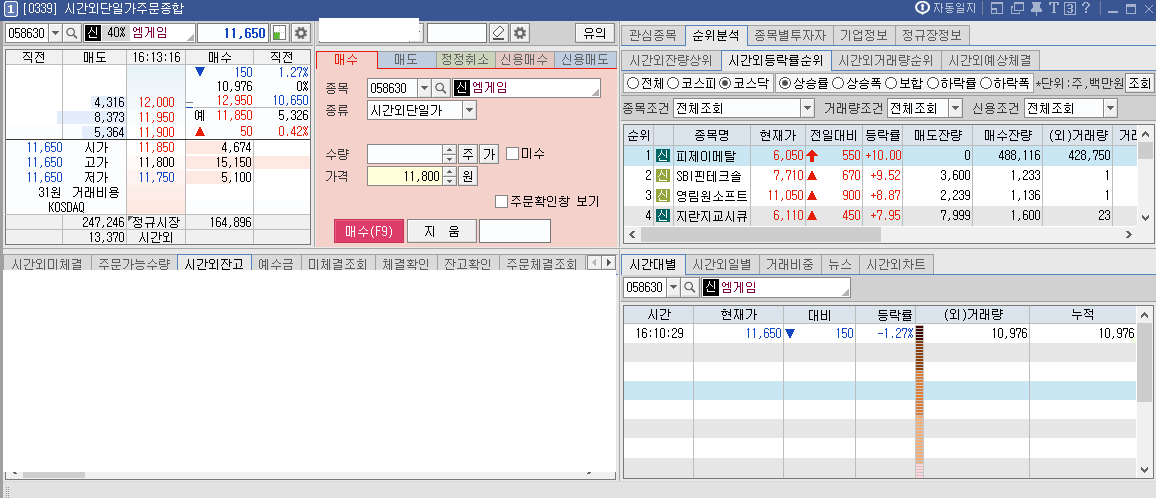Click ranking table vertical scrollbar down arrow
The image size is (1156, 498).
coord(1145,218)
